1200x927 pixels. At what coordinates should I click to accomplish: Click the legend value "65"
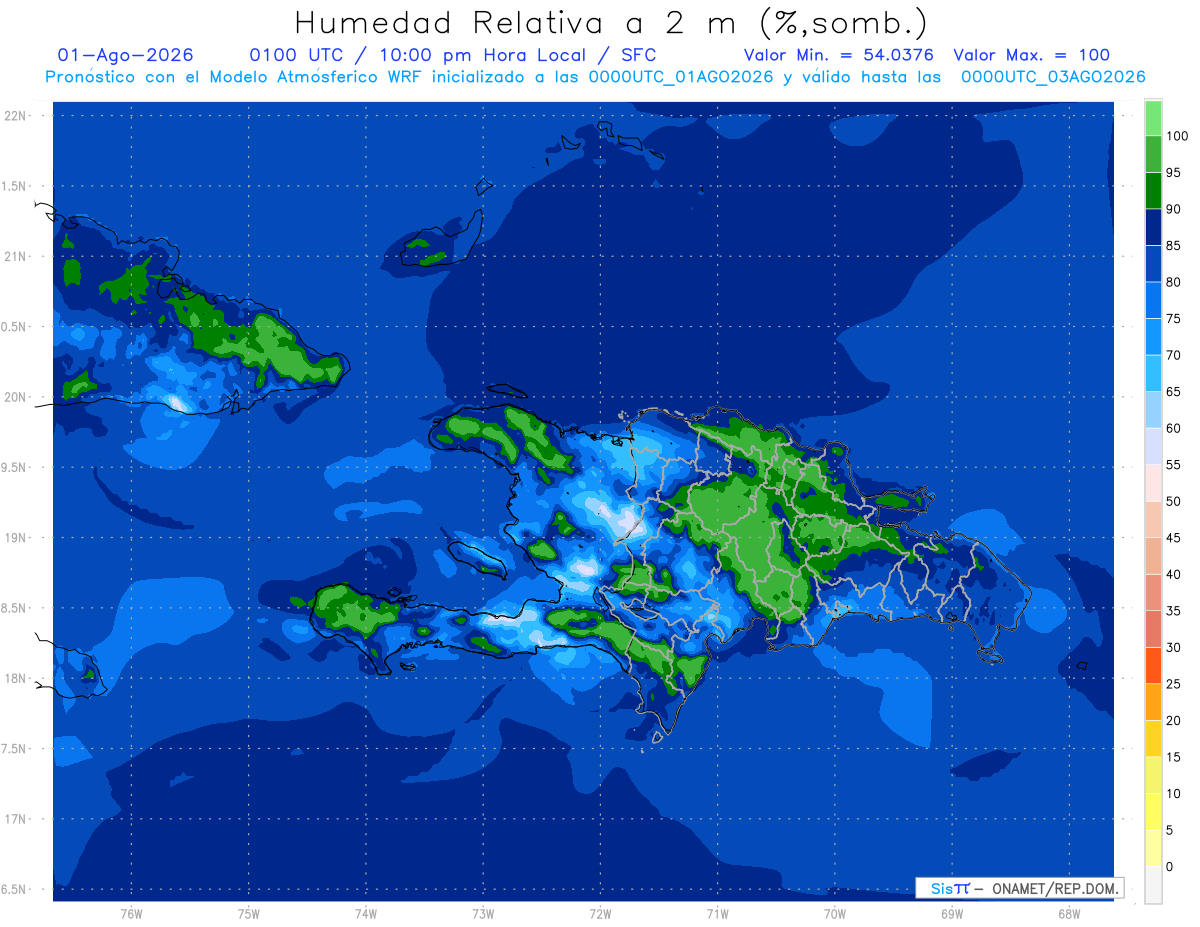1173,392
